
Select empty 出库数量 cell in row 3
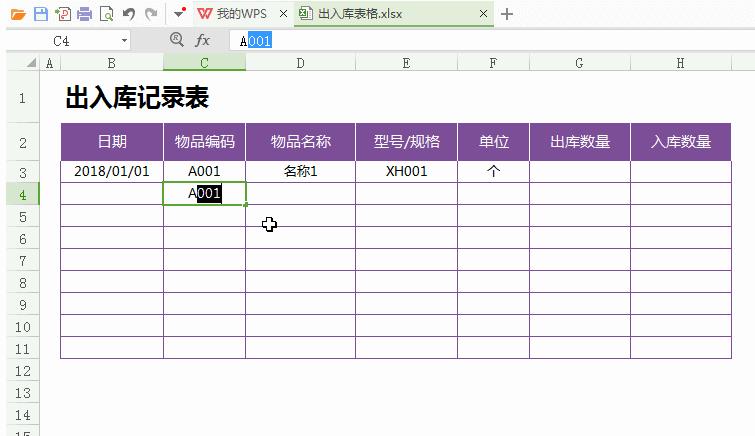point(580,172)
